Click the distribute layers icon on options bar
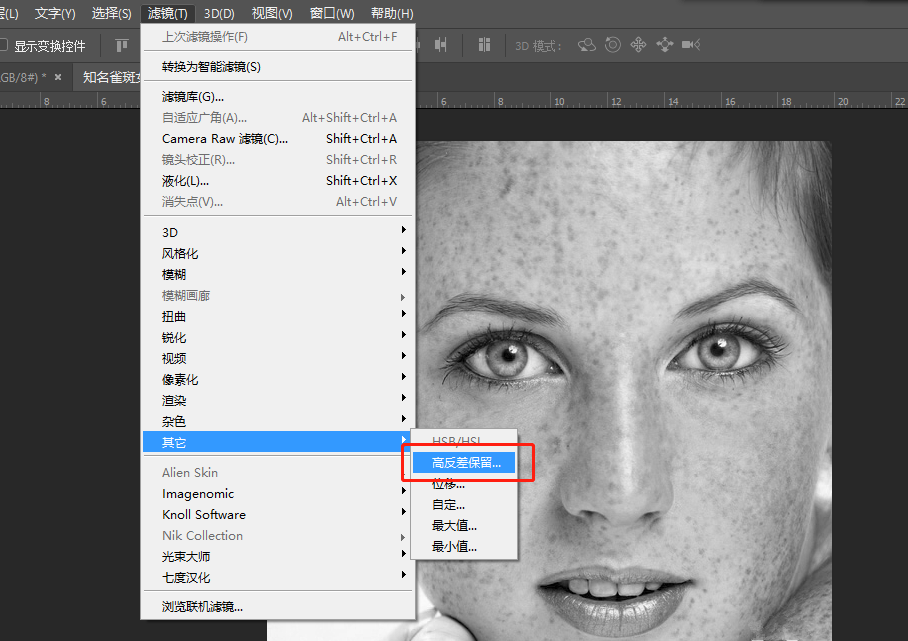This screenshot has height=641, width=908. (x=484, y=44)
